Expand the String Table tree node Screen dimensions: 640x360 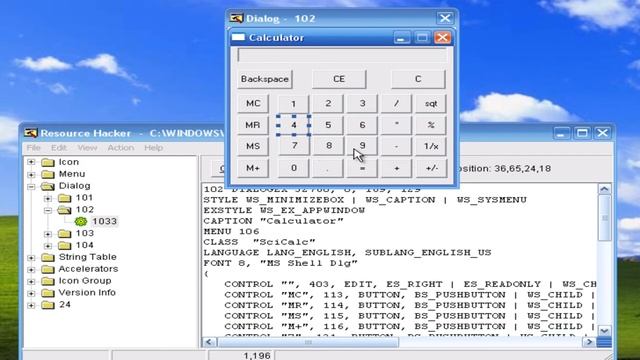point(31,258)
